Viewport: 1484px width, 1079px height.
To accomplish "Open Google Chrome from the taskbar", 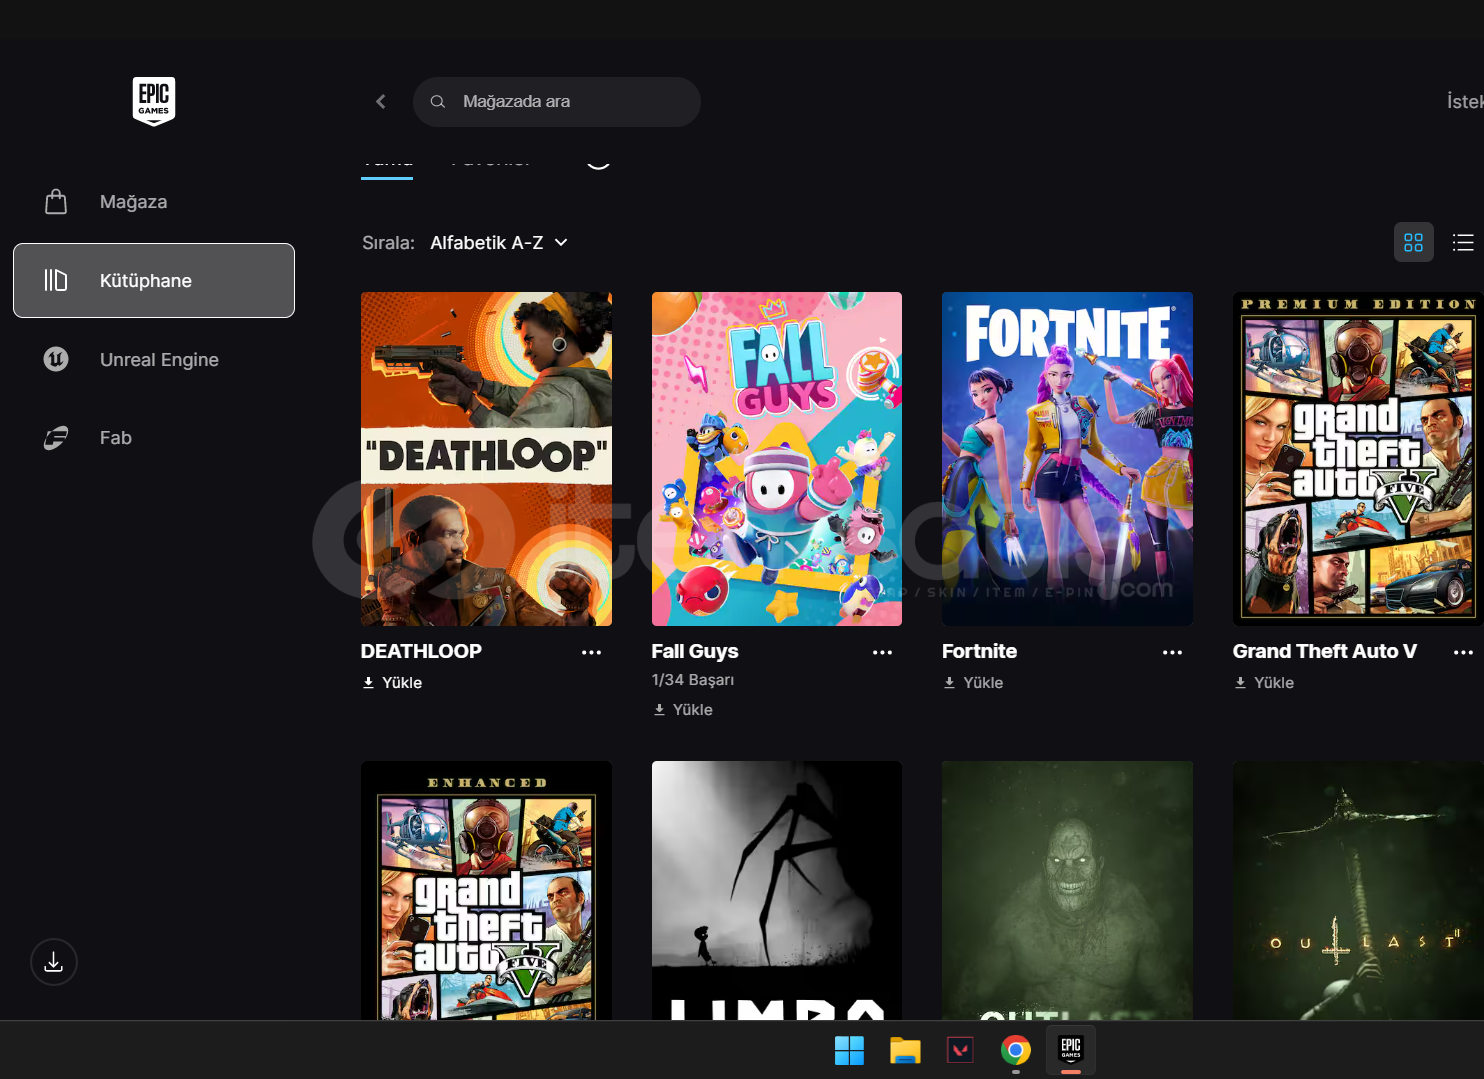I will pyautogui.click(x=1016, y=1050).
